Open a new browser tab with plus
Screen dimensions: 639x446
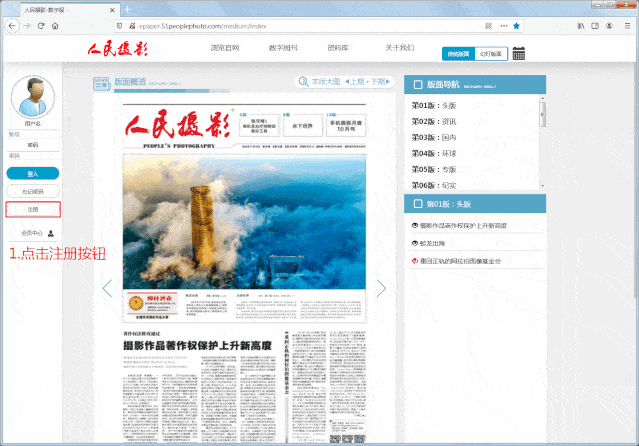point(127,9)
